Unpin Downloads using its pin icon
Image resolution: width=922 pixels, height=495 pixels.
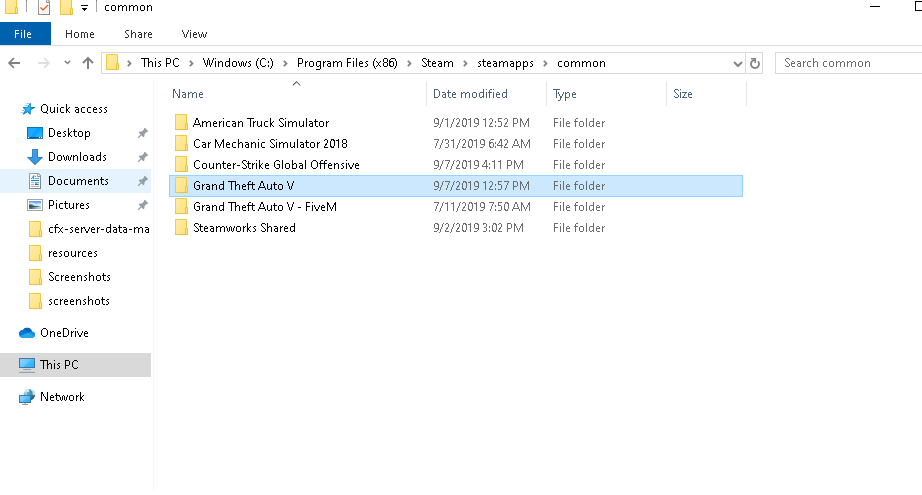(x=142, y=158)
